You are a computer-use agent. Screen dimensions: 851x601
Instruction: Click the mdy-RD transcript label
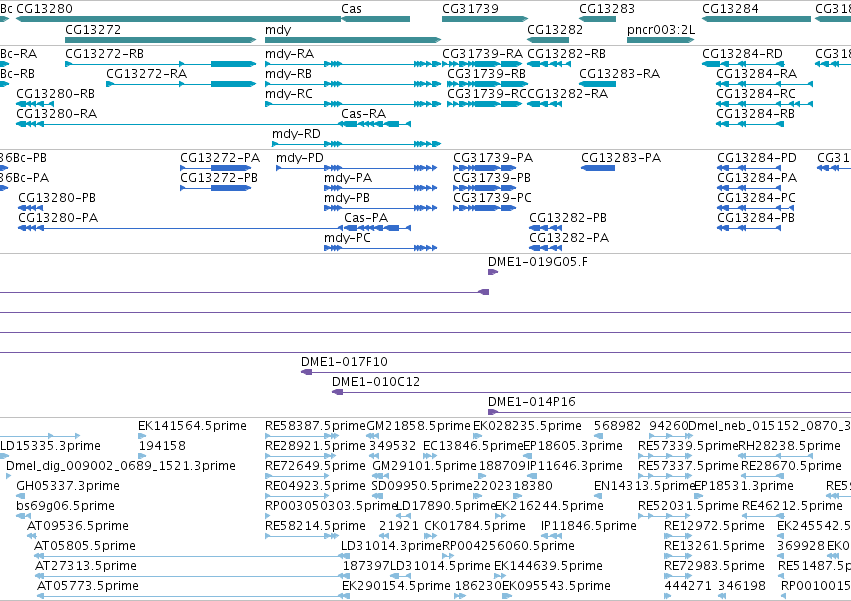[296, 134]
